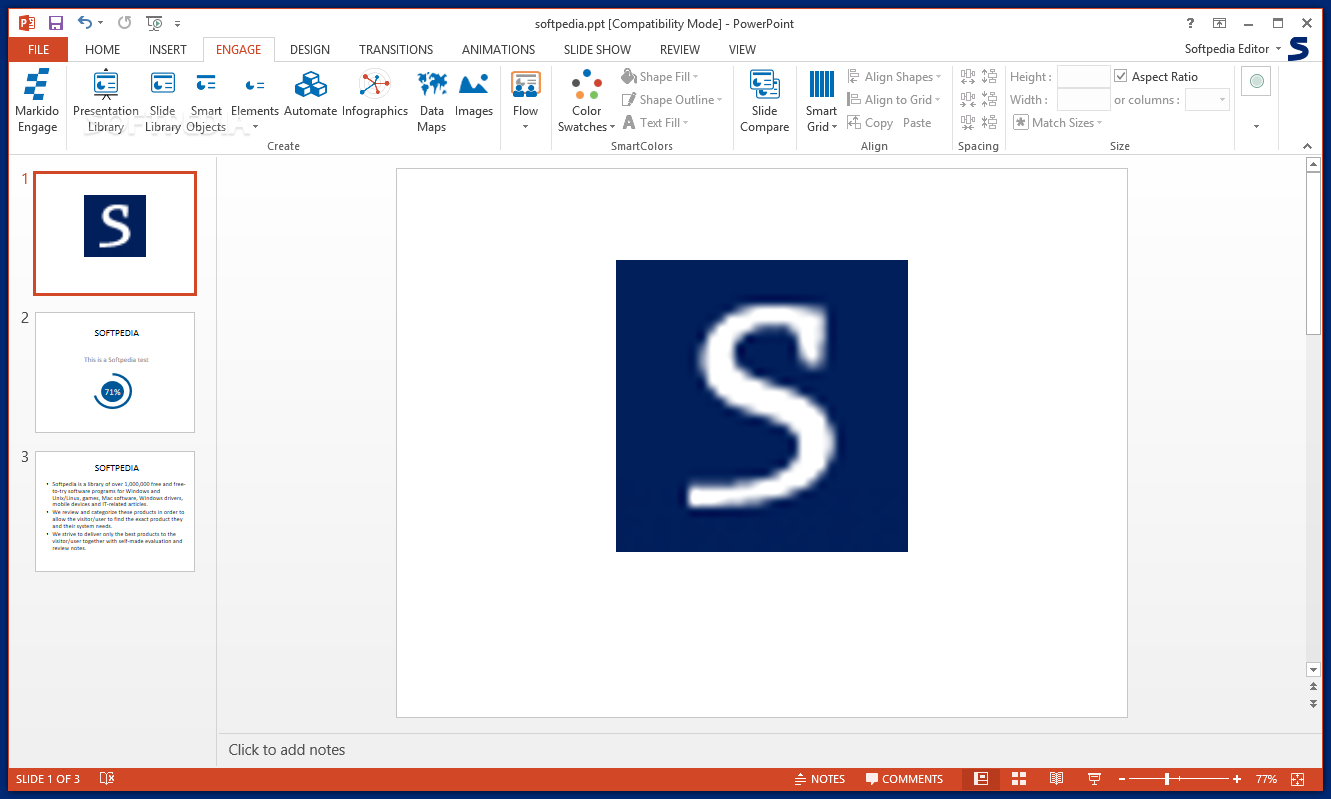Launch the Slide Compare tool

click(765, 101)
